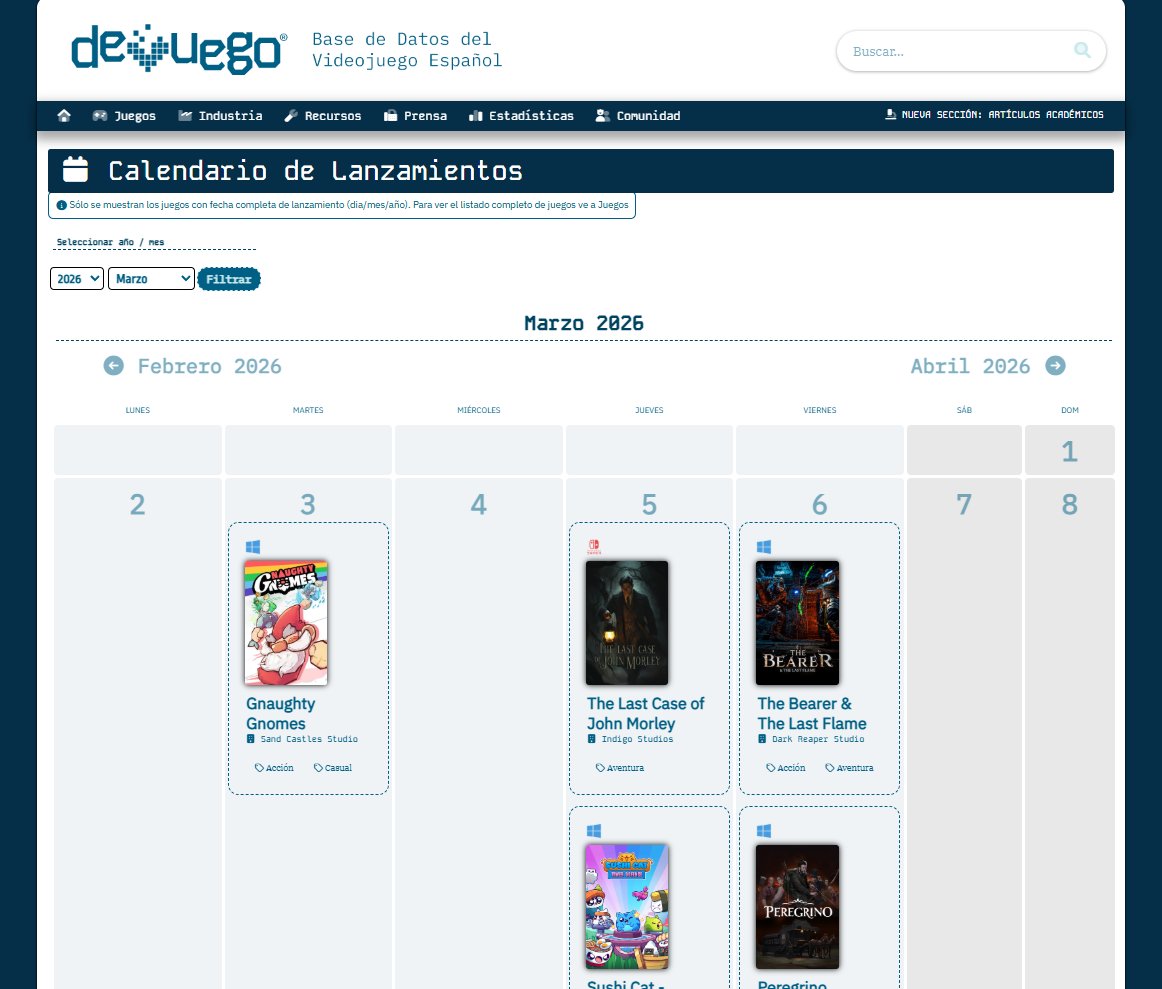Open Dark Reaper Studio developer link
Viewport: 1162px width, 989px height.
coord(818,739)
